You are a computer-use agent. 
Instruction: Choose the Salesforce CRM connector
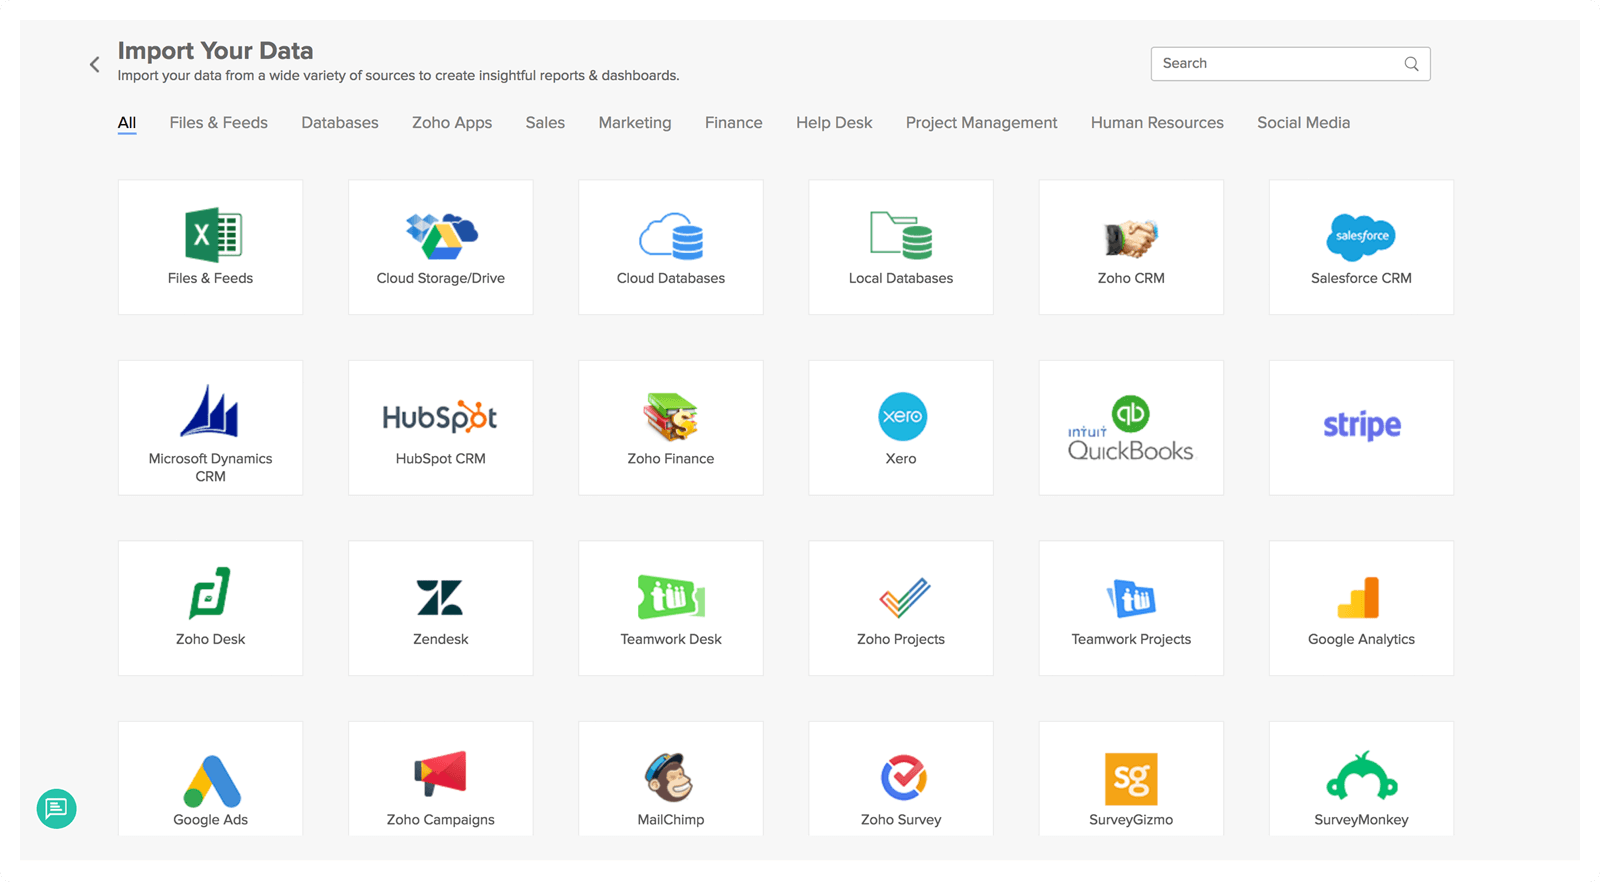1361,247
